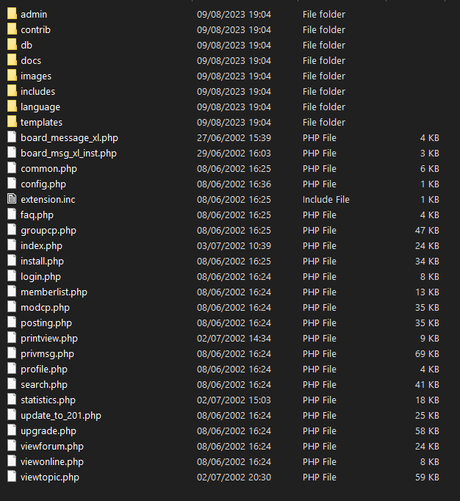Select the file name common.php
This screenshot has height=501, width=460.
(x=49, y=169)
